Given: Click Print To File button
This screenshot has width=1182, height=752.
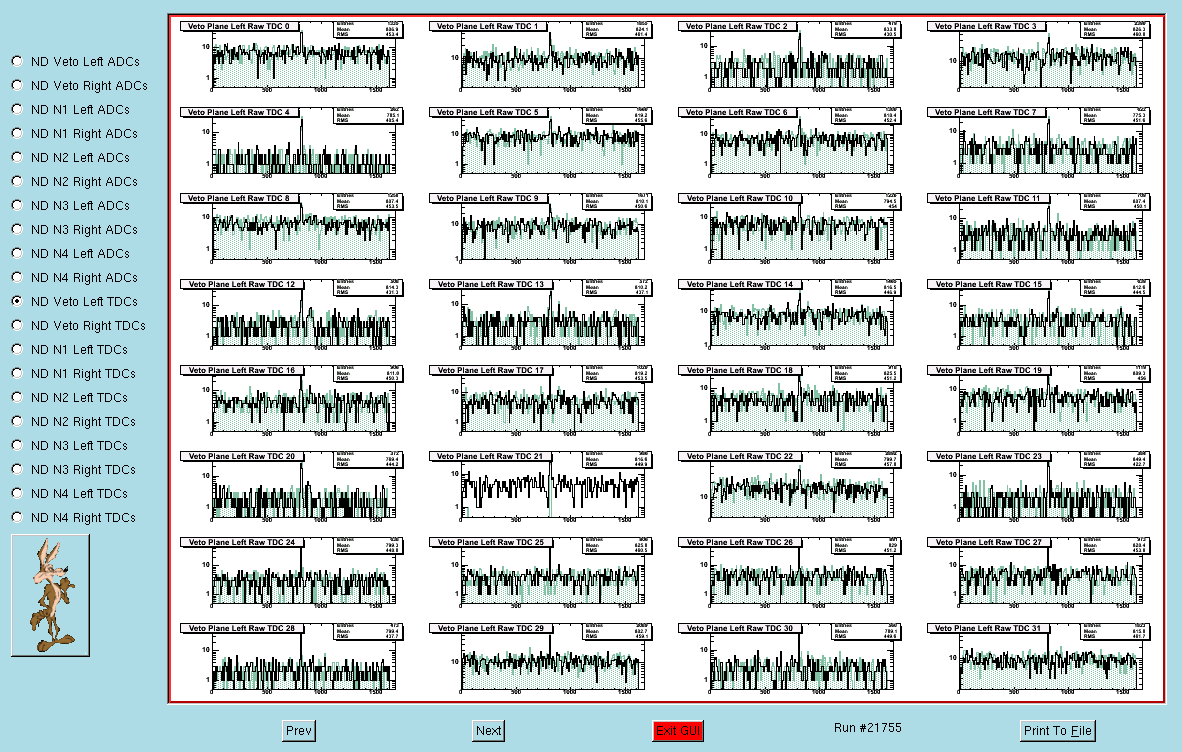Looking at the screenshot, I should [1058, 730].
